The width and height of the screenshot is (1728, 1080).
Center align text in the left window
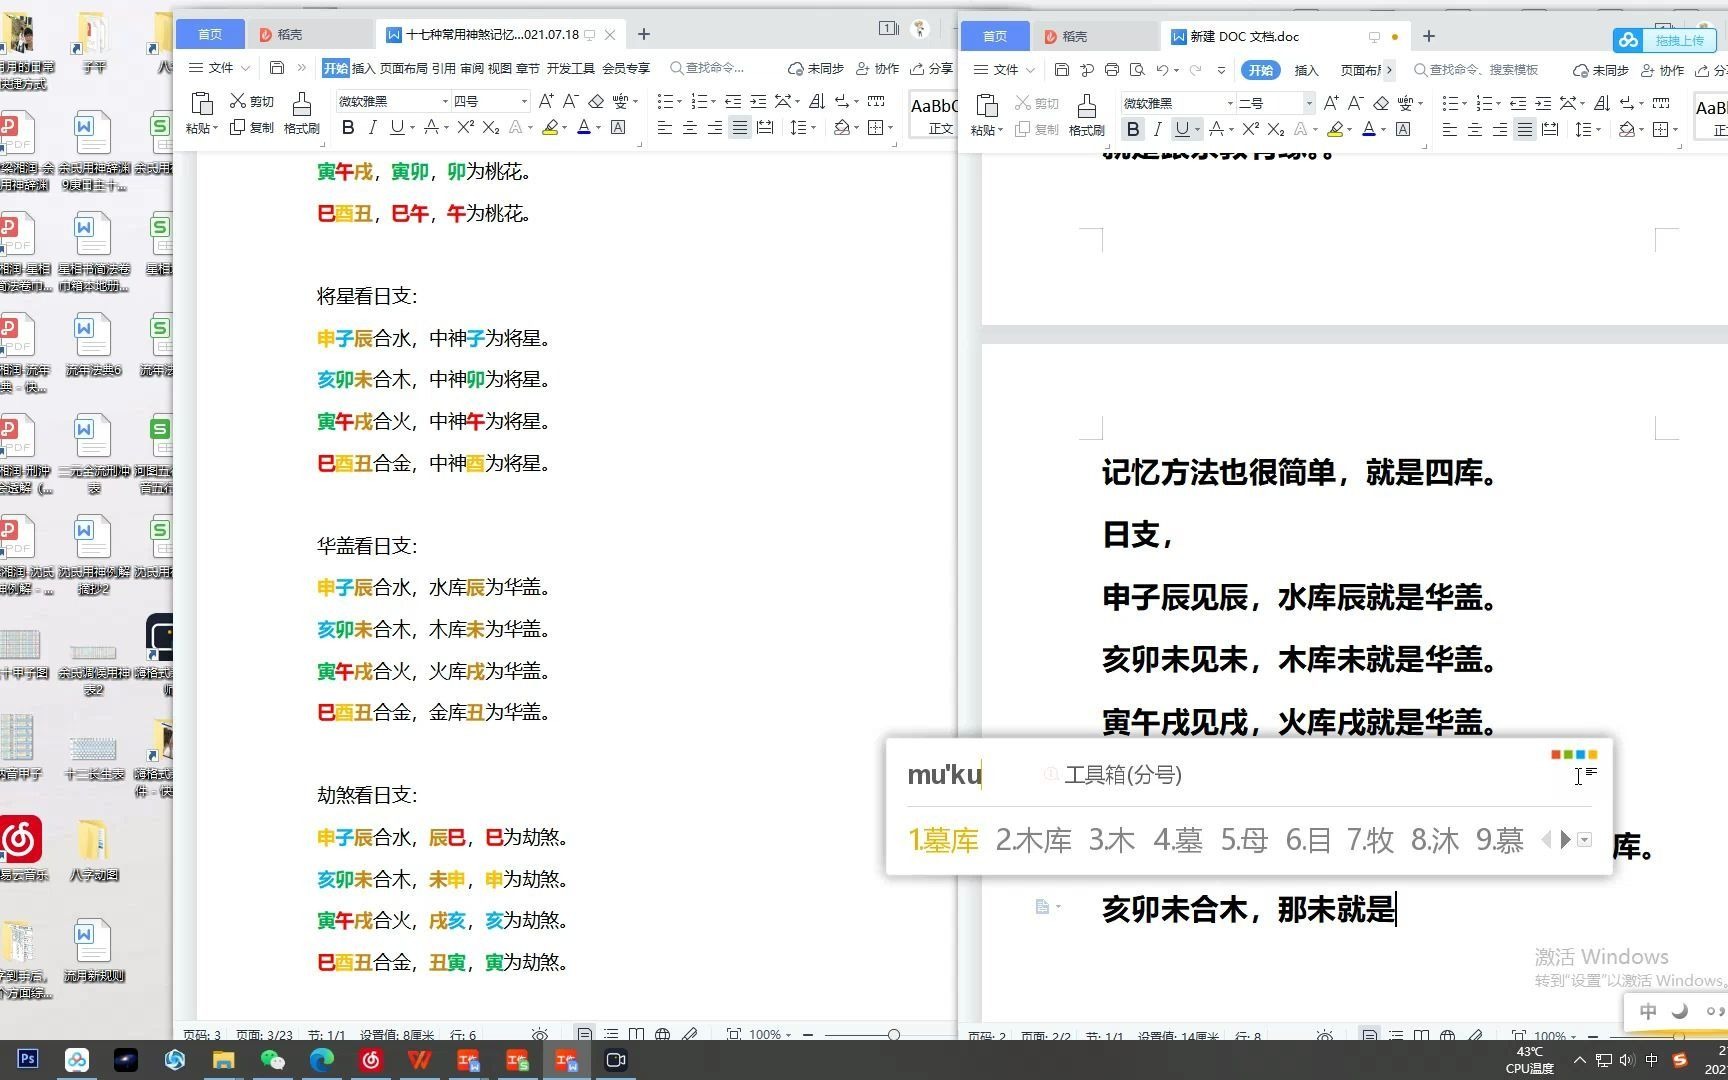click(689, 127)
